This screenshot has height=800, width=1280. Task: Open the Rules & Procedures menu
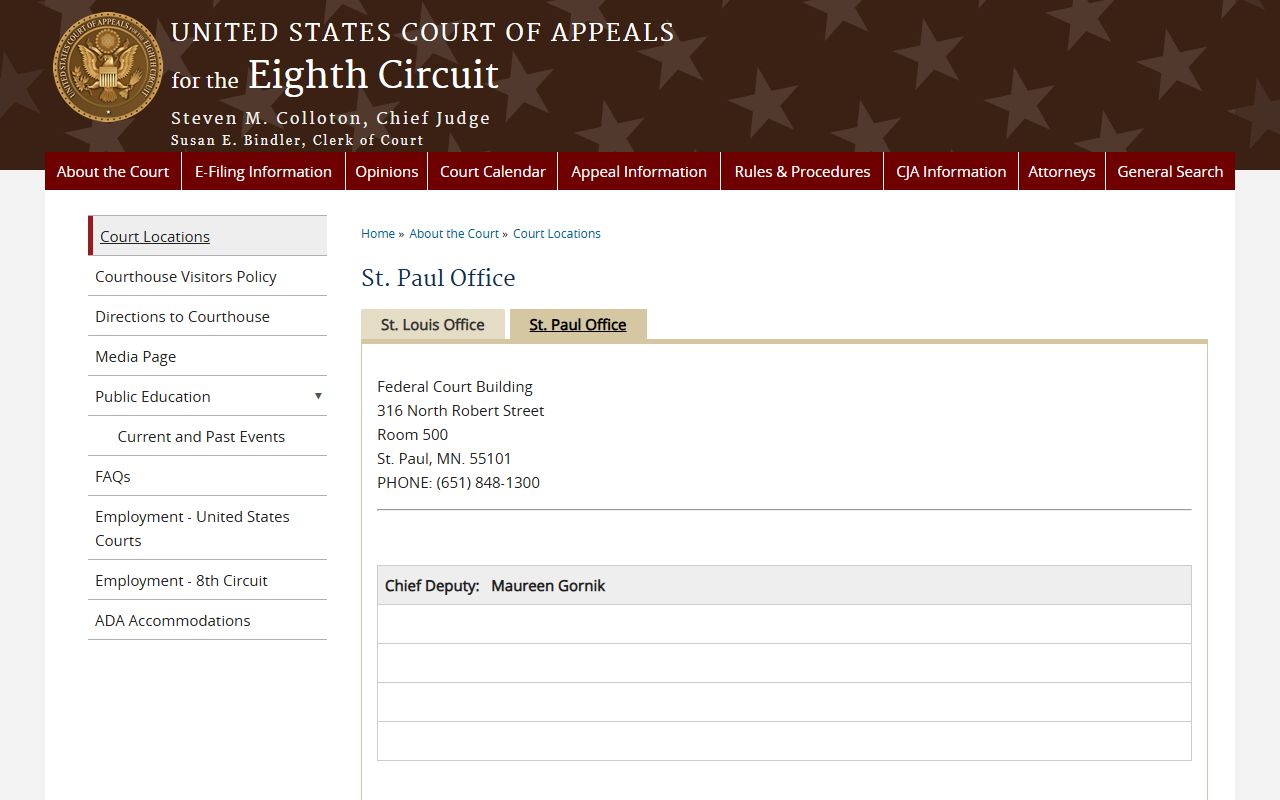[x=802, y=171]
